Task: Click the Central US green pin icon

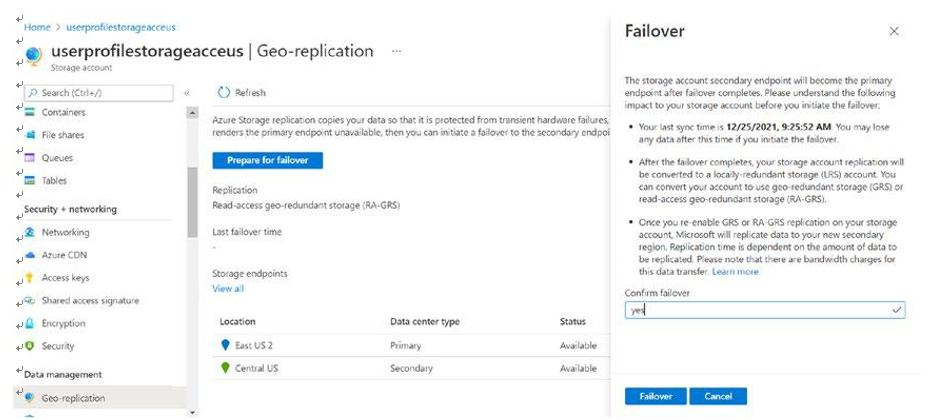Action: click(225, 368)
